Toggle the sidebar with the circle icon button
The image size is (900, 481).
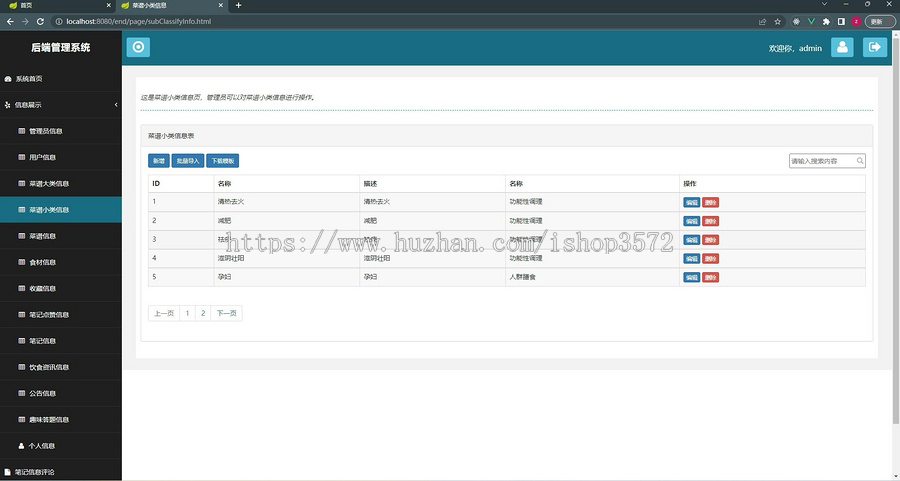(x=138, y=47)
